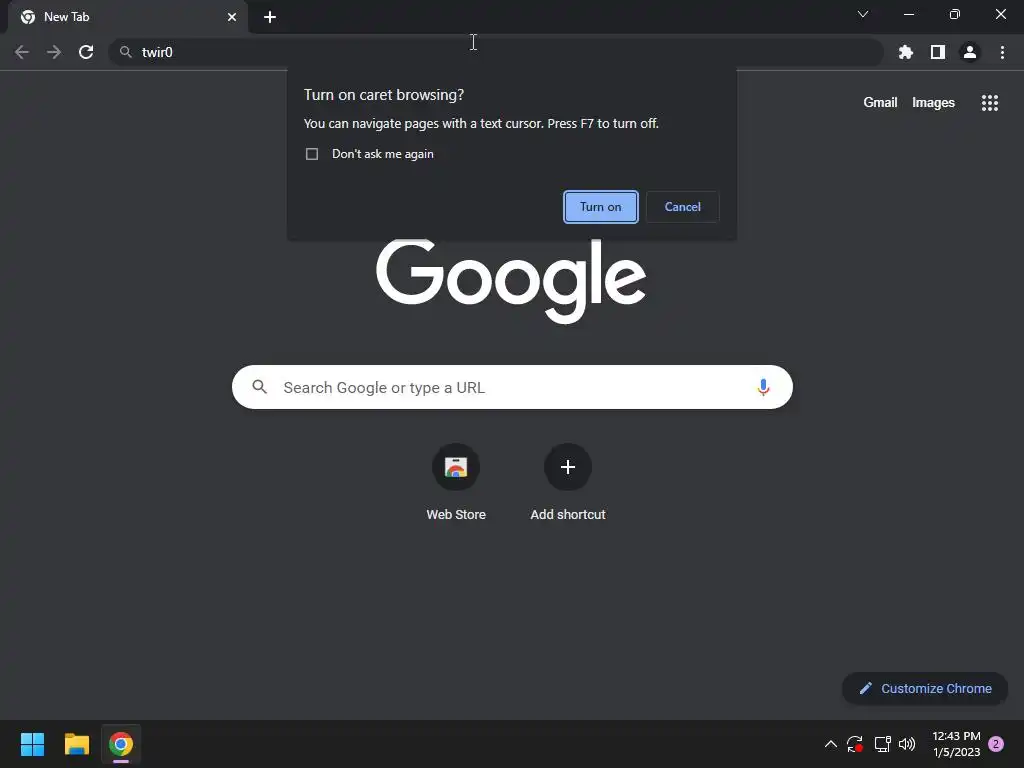Click the forward navigation arrow
Screen dimensions: 1024x768
(54, 52)
